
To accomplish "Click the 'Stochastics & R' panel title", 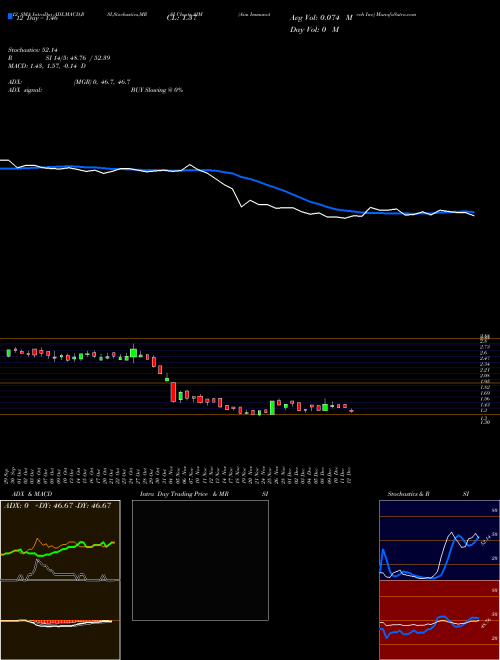I will click(408, 494).
